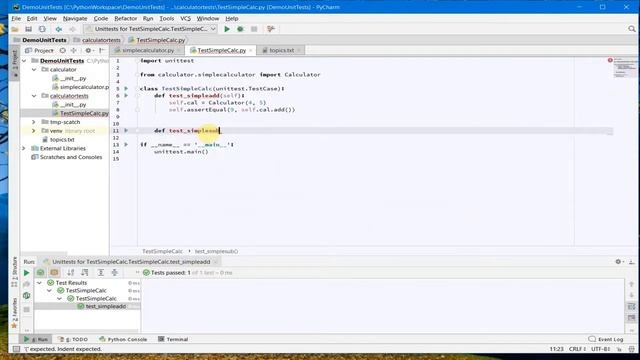The height and width of the screenshot is (360, 640).
Task: Open the Structure side tool window
Action: [x=14, y=272]
